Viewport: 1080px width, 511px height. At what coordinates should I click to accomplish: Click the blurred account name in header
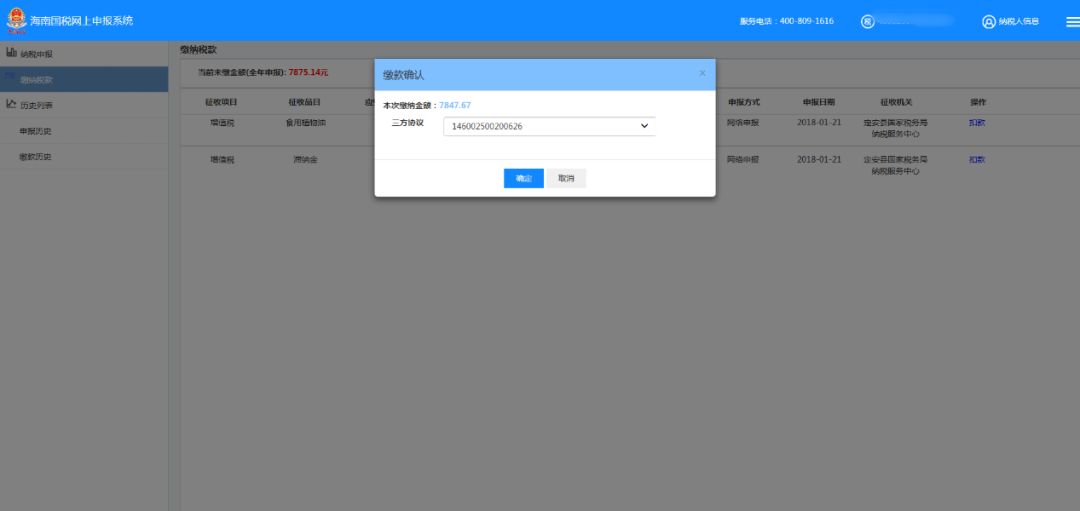pyautogui.click(x=915, y=21)
